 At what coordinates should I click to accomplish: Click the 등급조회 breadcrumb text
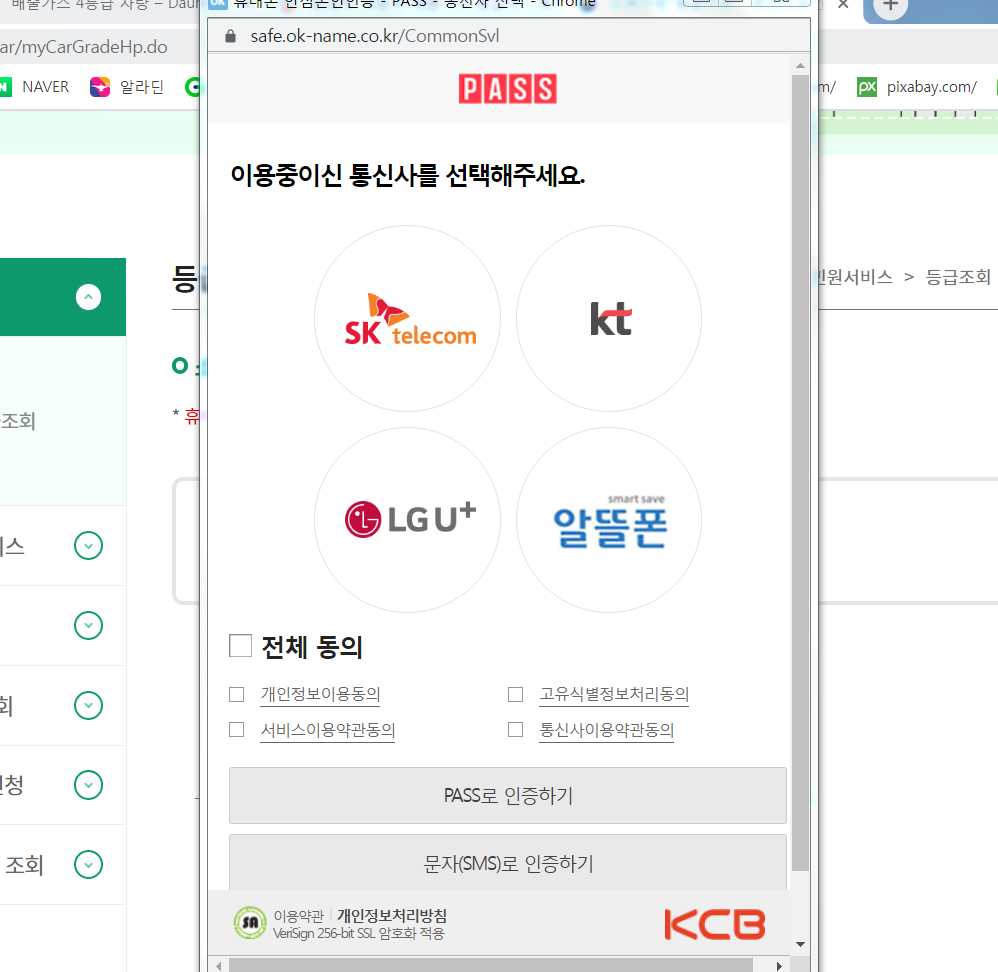958,277
